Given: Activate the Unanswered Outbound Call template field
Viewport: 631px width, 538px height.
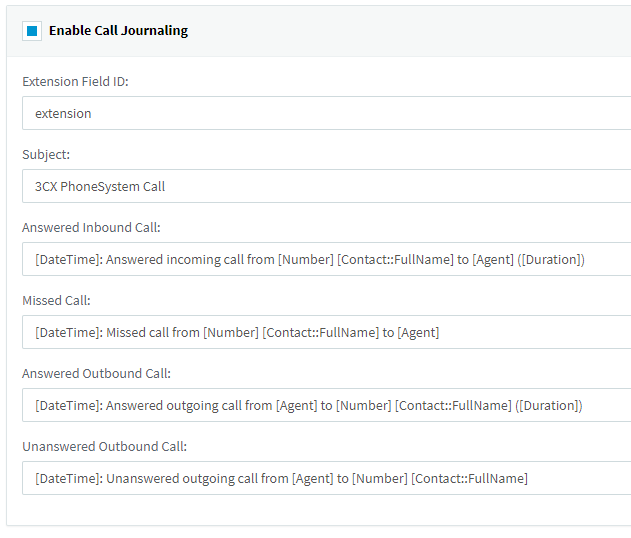Looking at the screenshot, I should click(326, 479).
